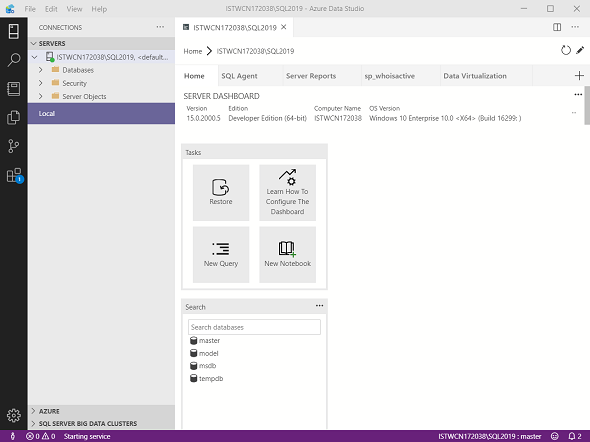Select the model database
Viewport: 590px width, 442px height.
point(204,353)
